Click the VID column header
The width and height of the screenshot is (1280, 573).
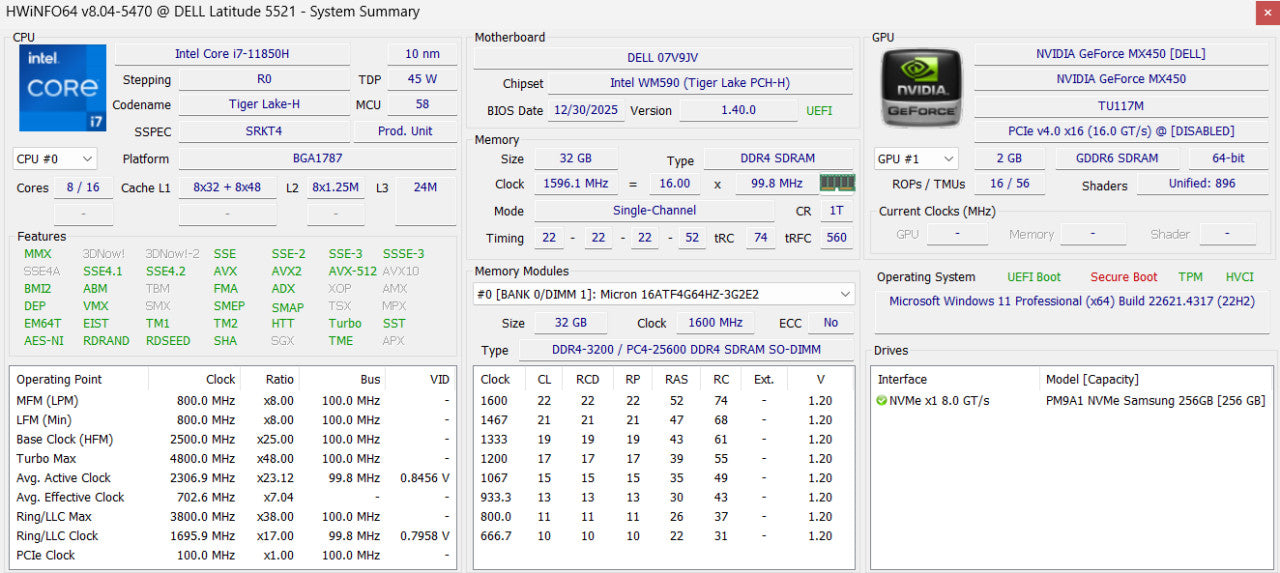[421, 380]
